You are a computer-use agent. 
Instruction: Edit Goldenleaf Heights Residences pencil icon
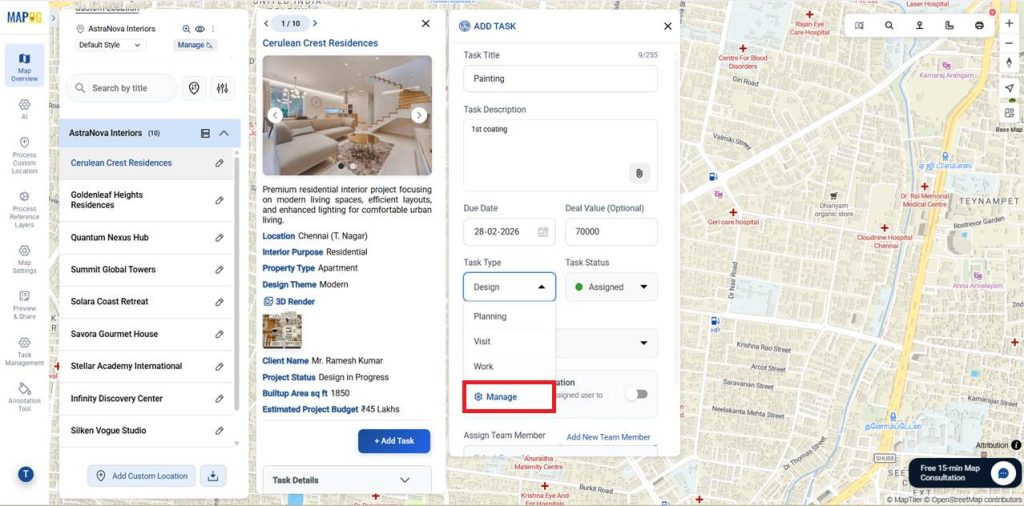(219, 200)
